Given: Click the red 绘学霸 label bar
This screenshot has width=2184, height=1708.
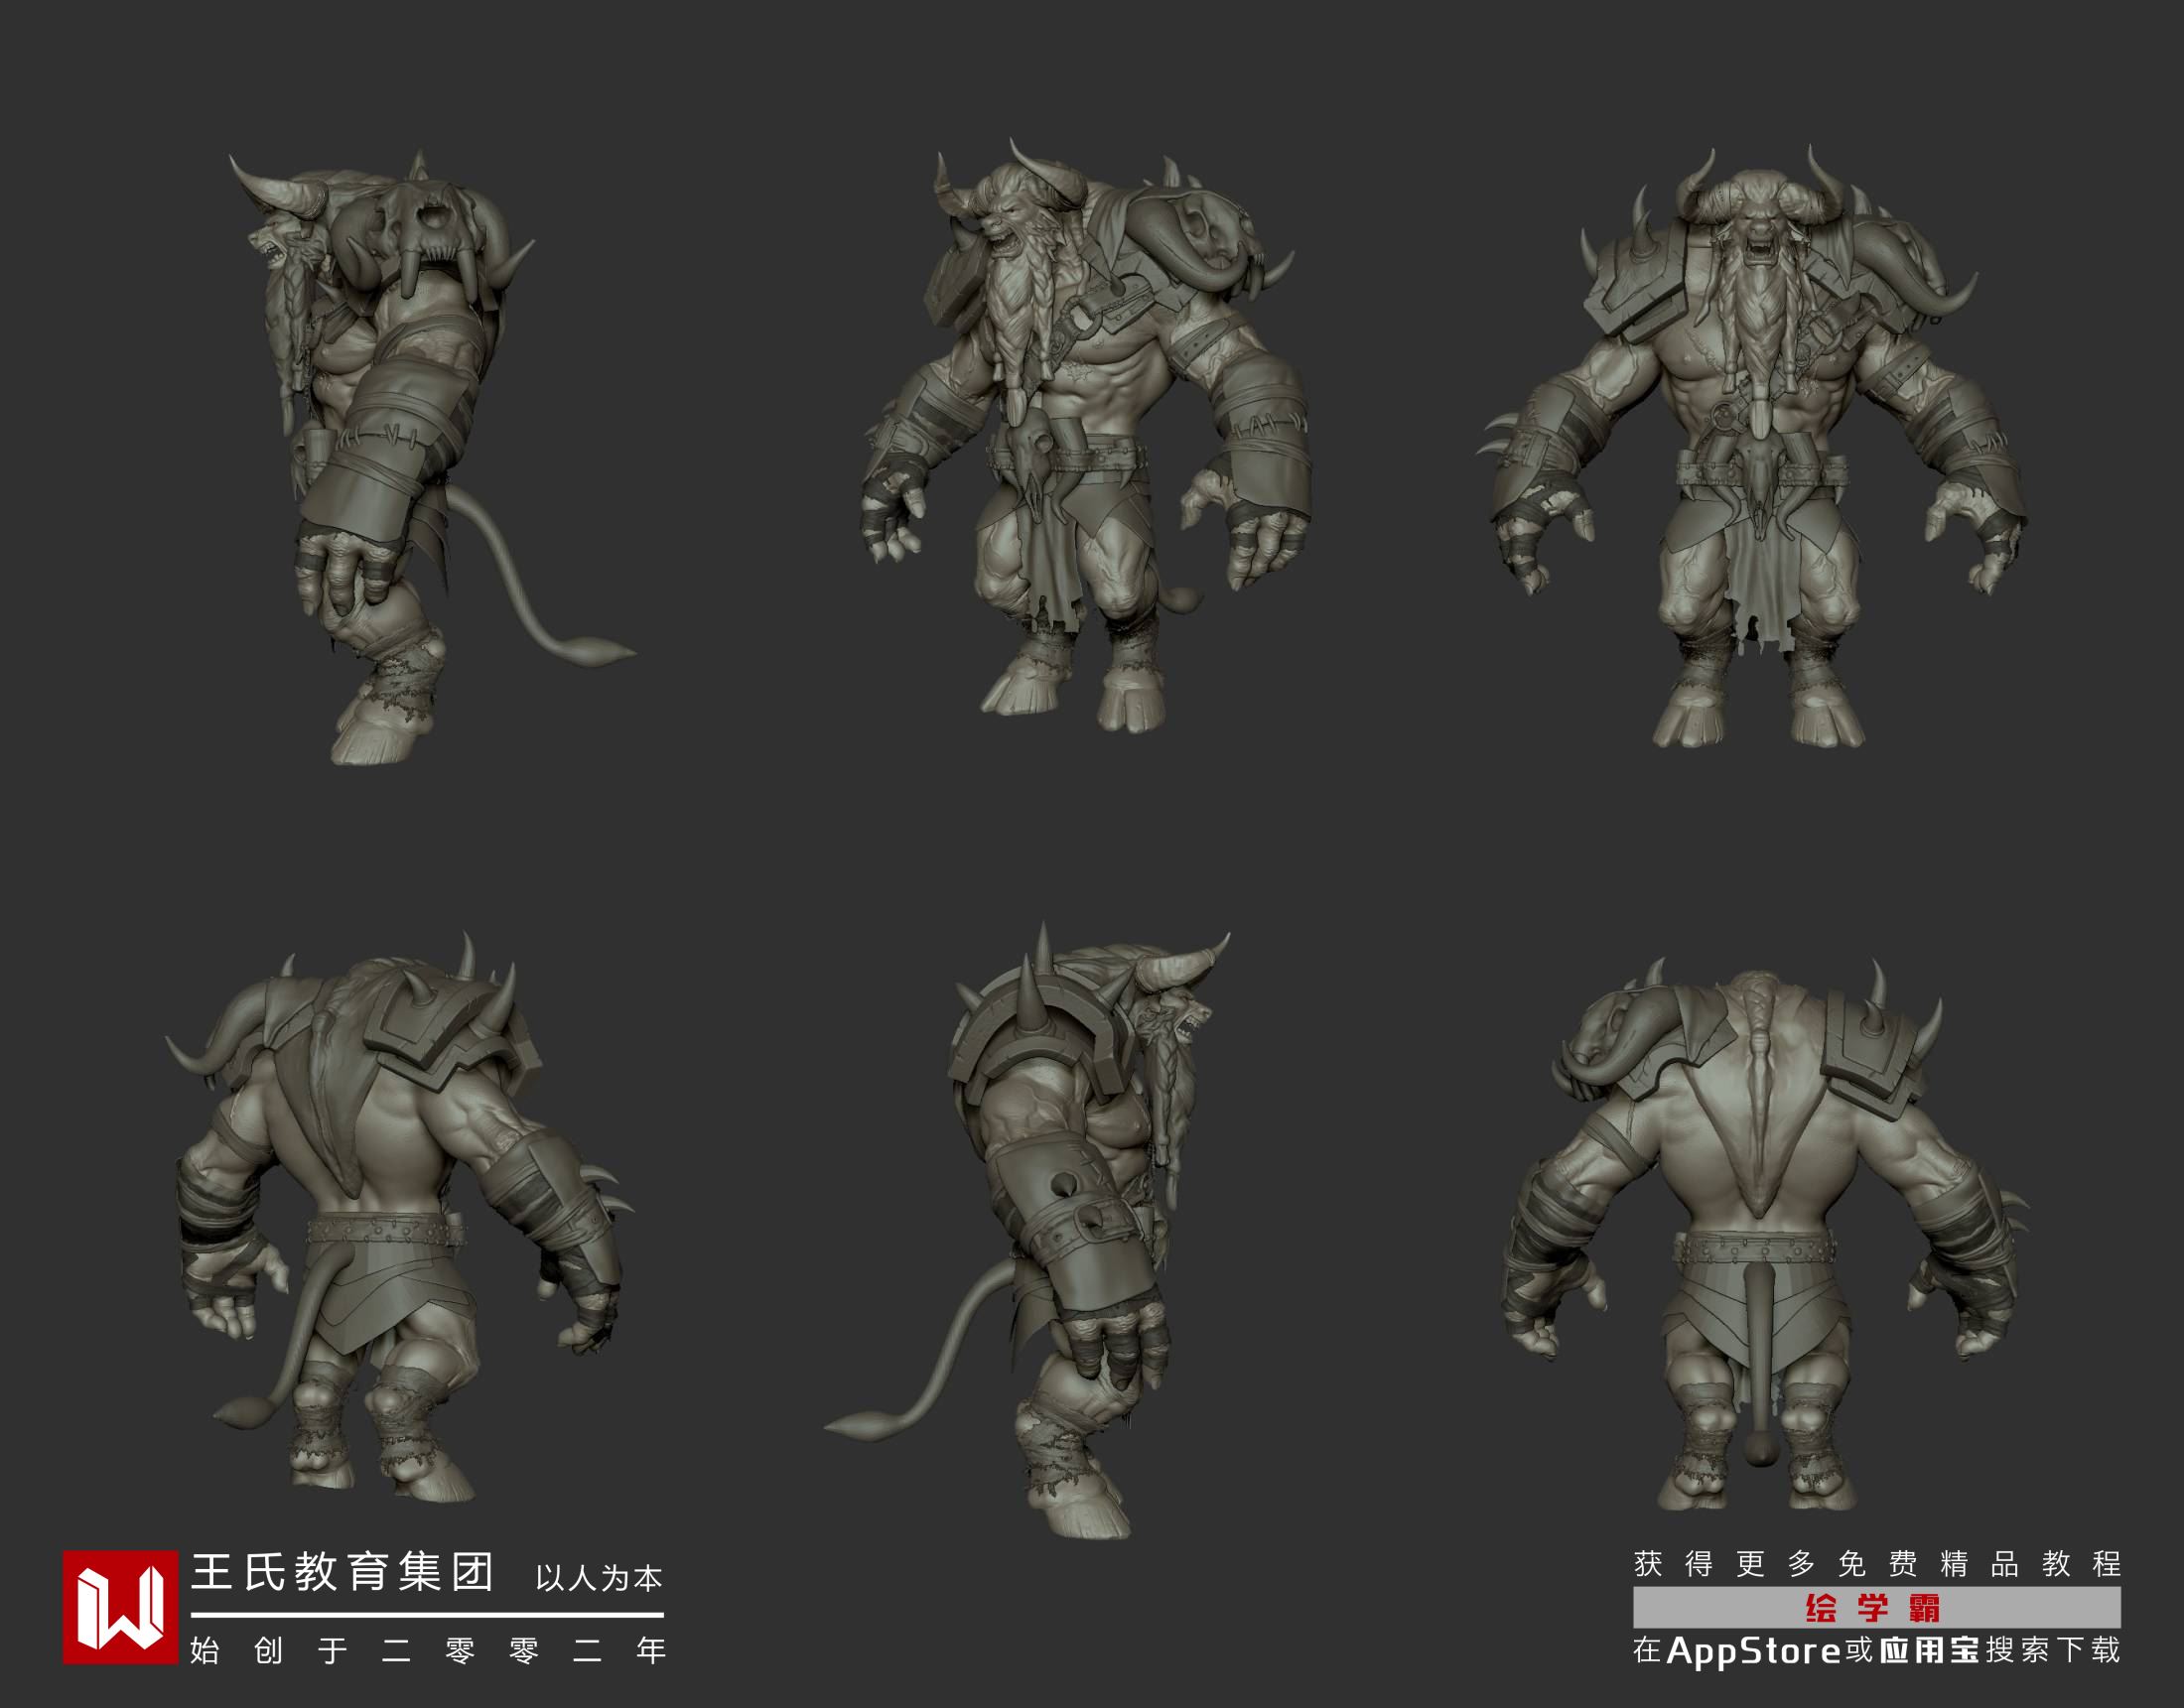Looking at the screenshot, I should click(x=1876, y=1608).
